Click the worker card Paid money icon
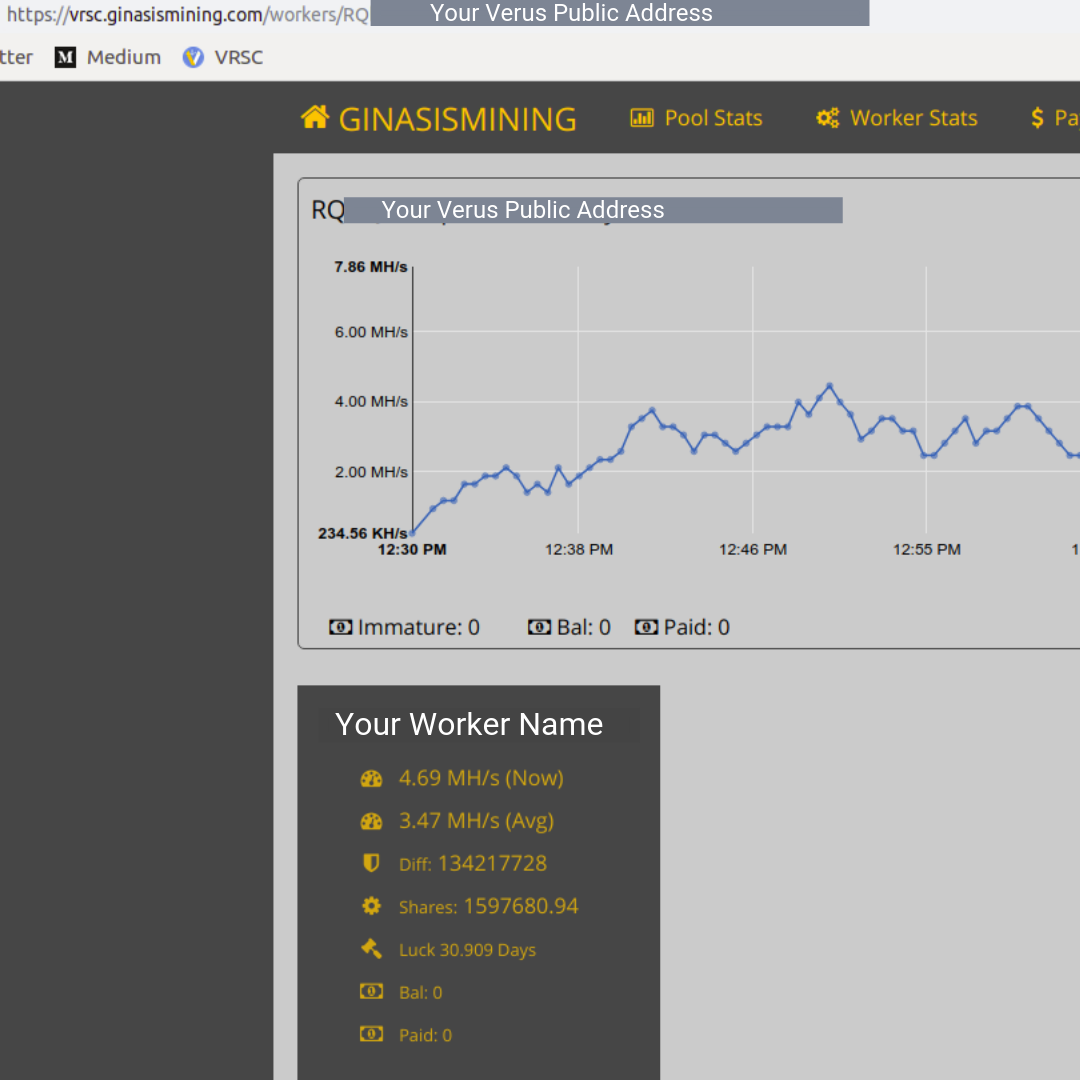 (x=371, y=1034)
